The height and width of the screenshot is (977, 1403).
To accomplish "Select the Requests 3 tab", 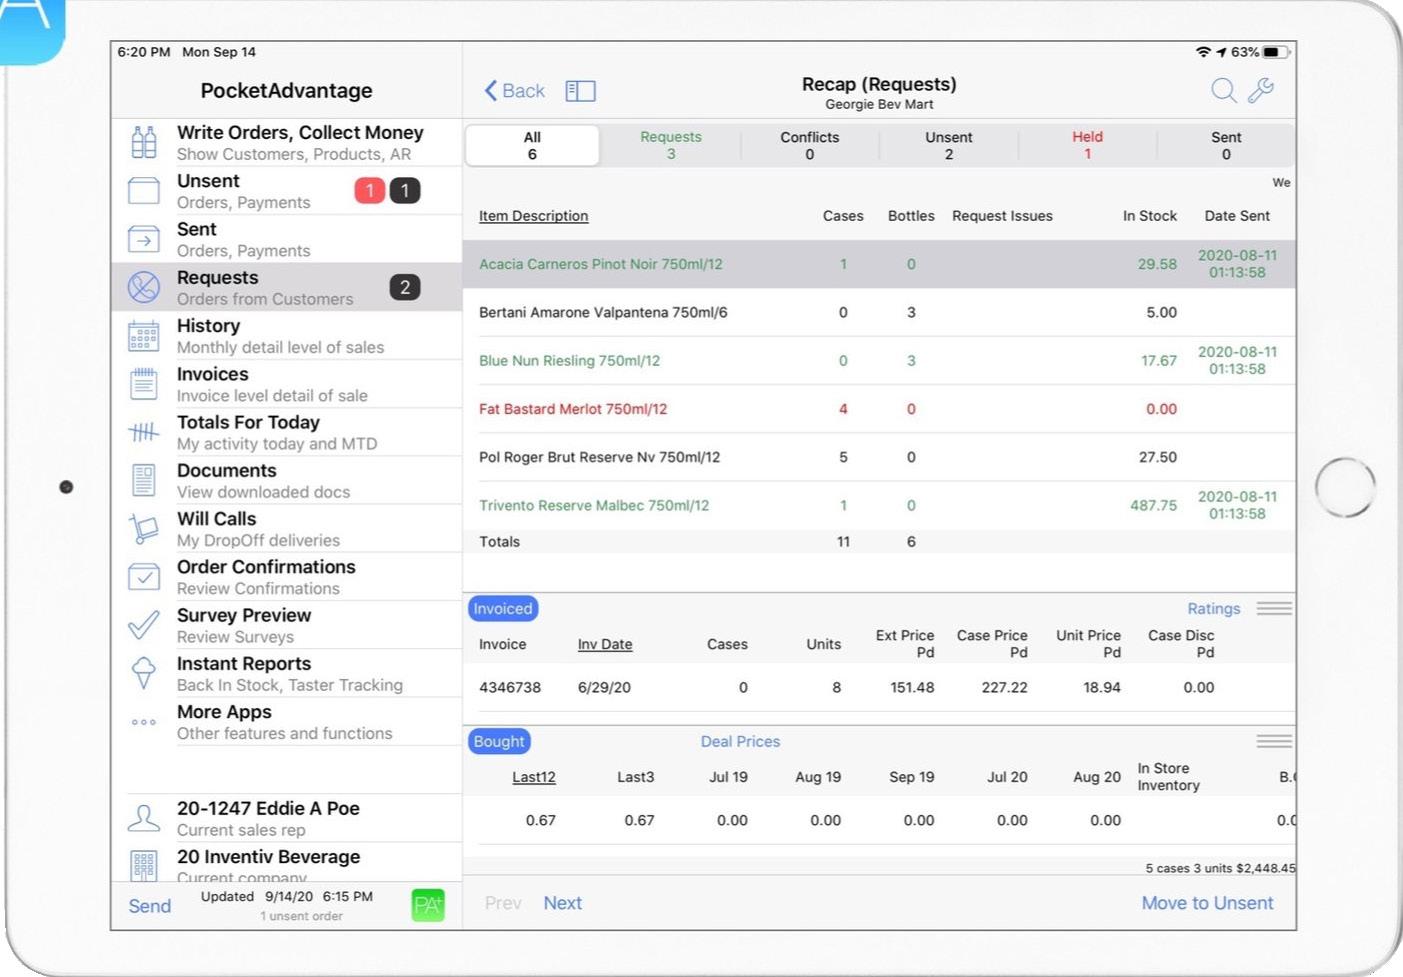I will (x=671, y=145).
